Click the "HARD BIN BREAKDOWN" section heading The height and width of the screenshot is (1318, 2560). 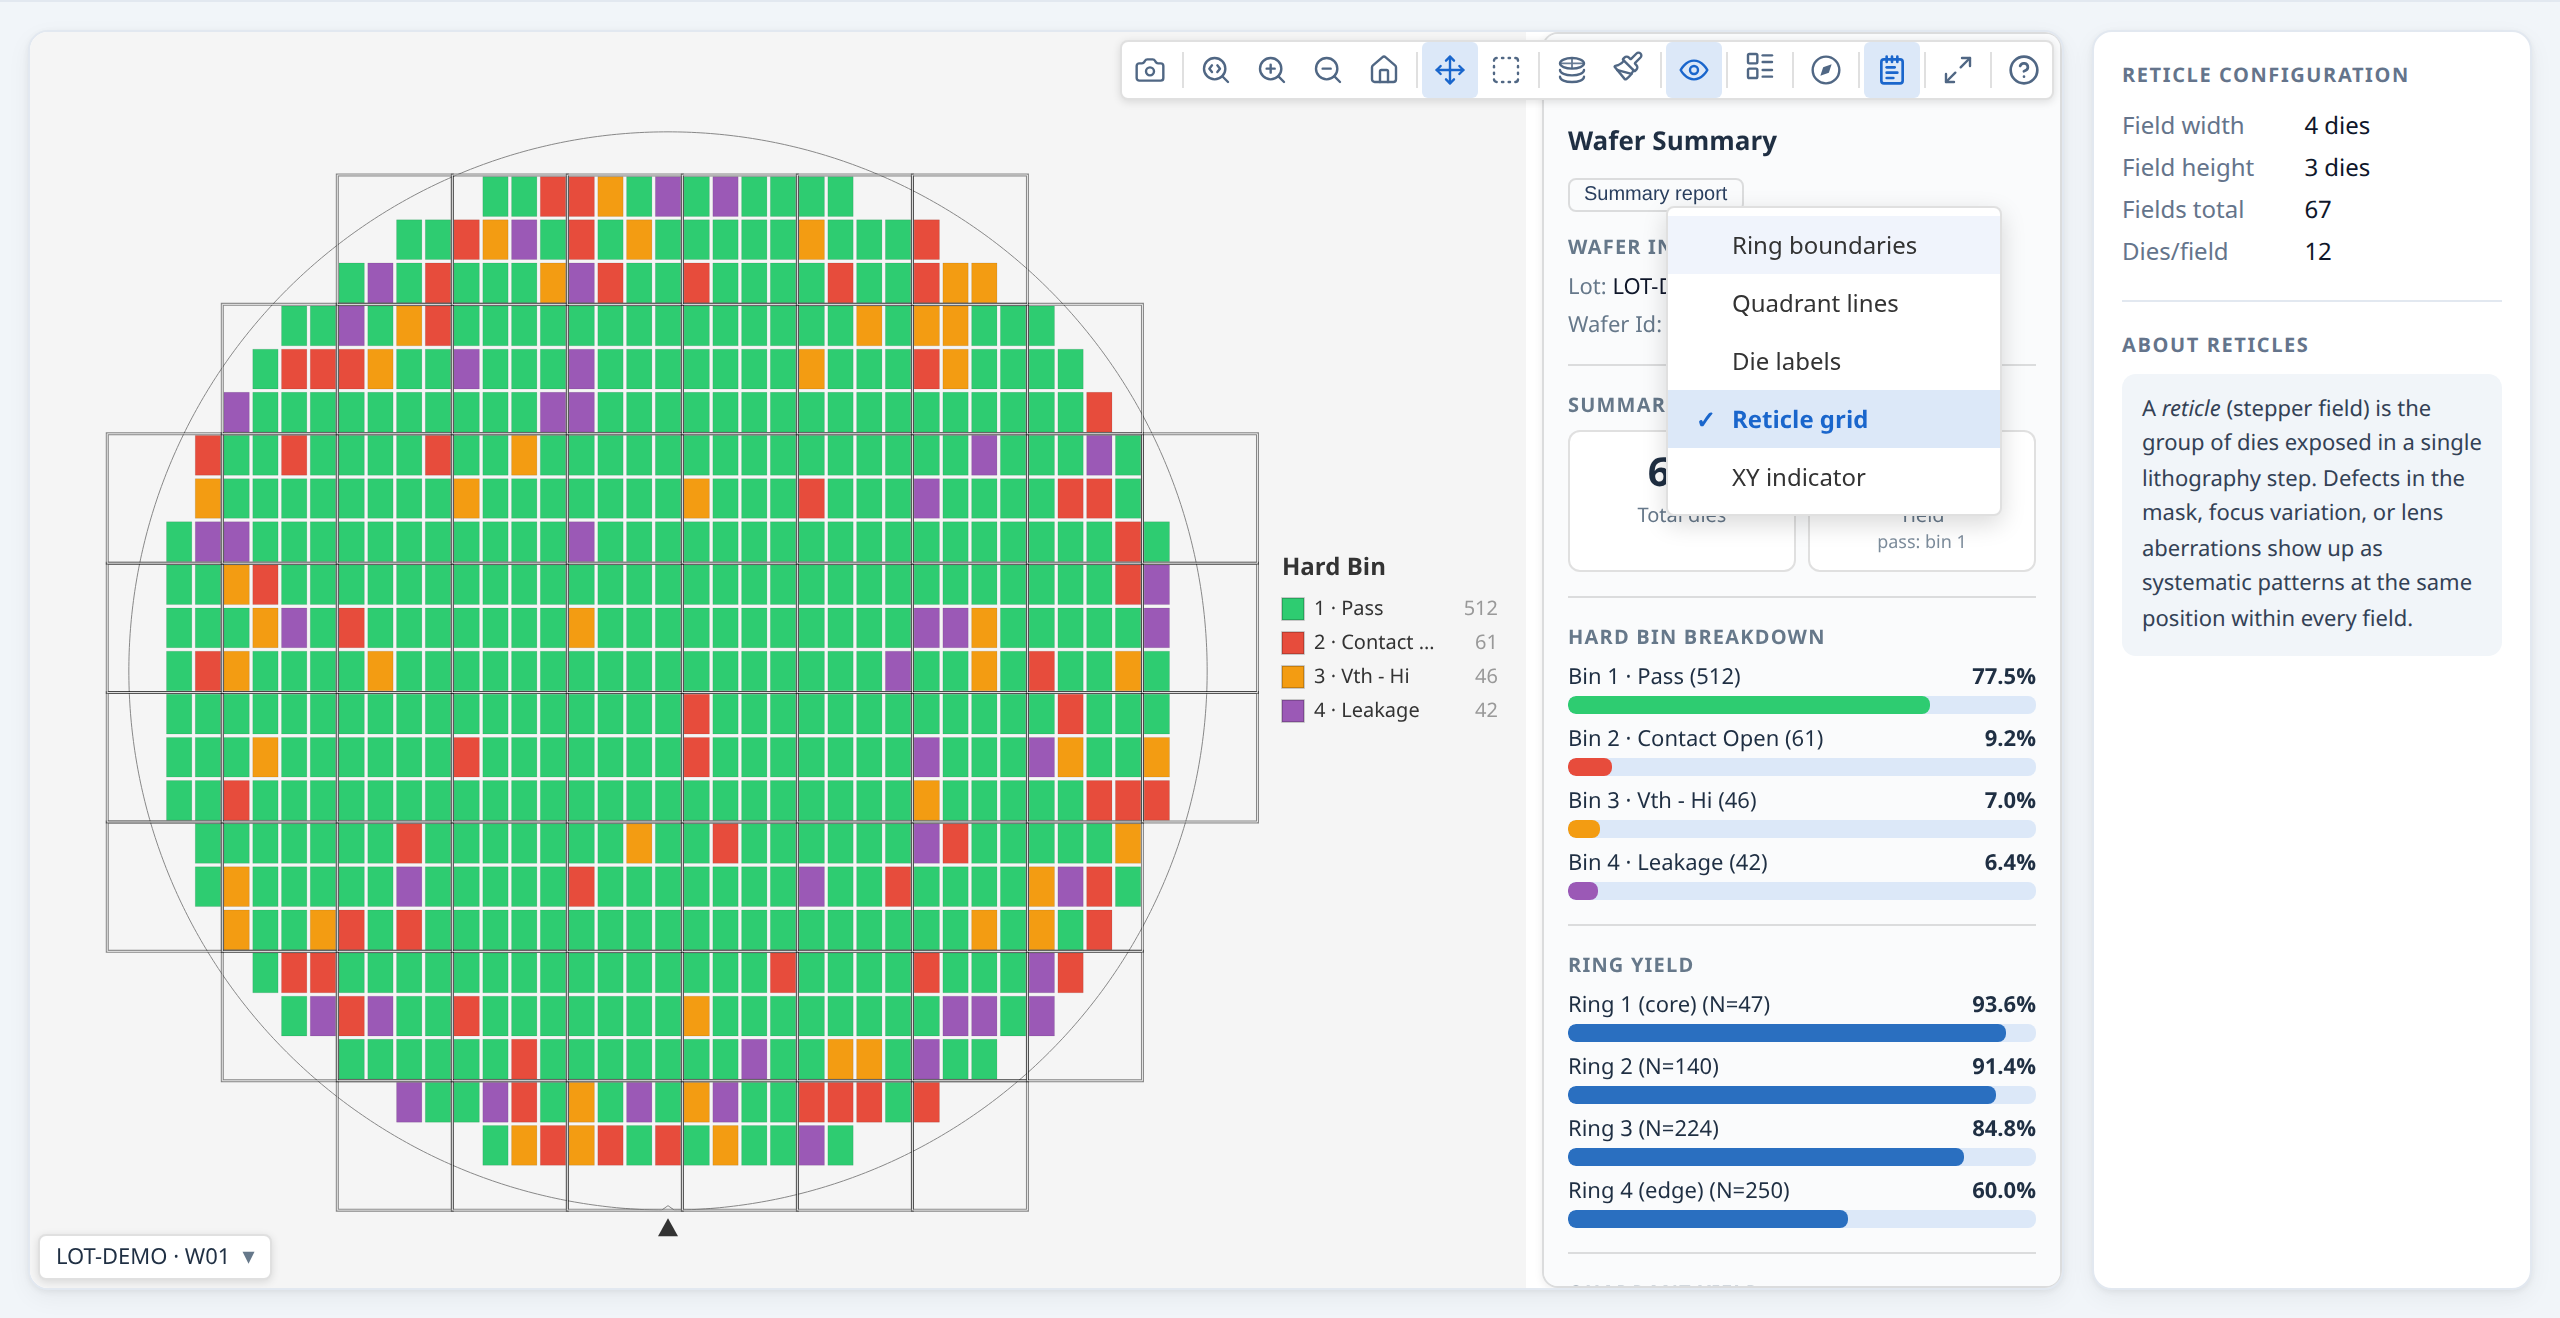point(1696,637)
